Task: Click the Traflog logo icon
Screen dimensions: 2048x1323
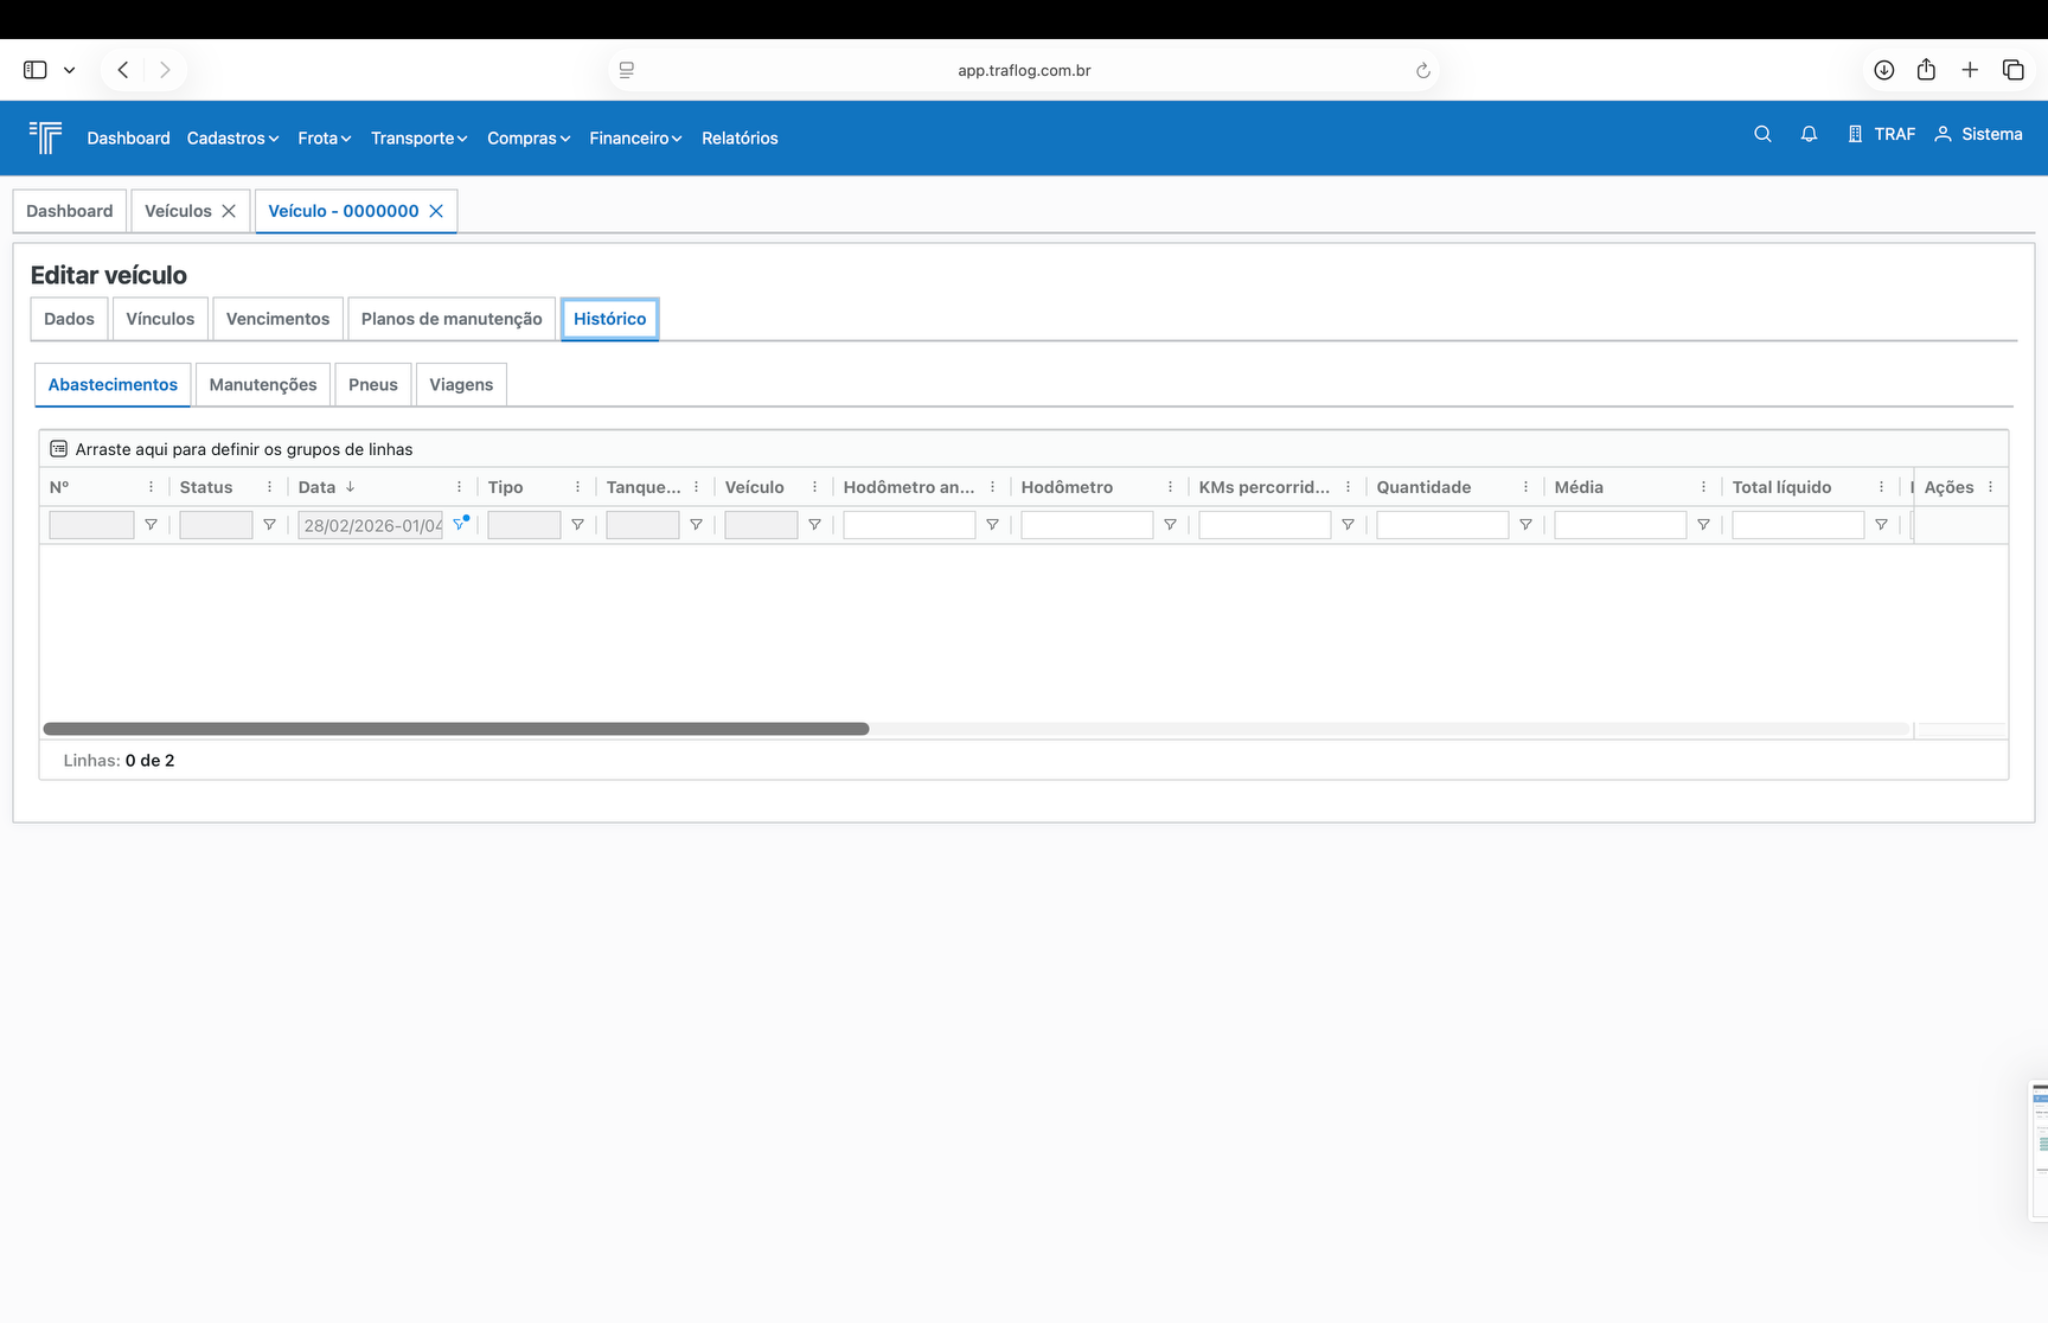Action: click(x=45, y=137)
